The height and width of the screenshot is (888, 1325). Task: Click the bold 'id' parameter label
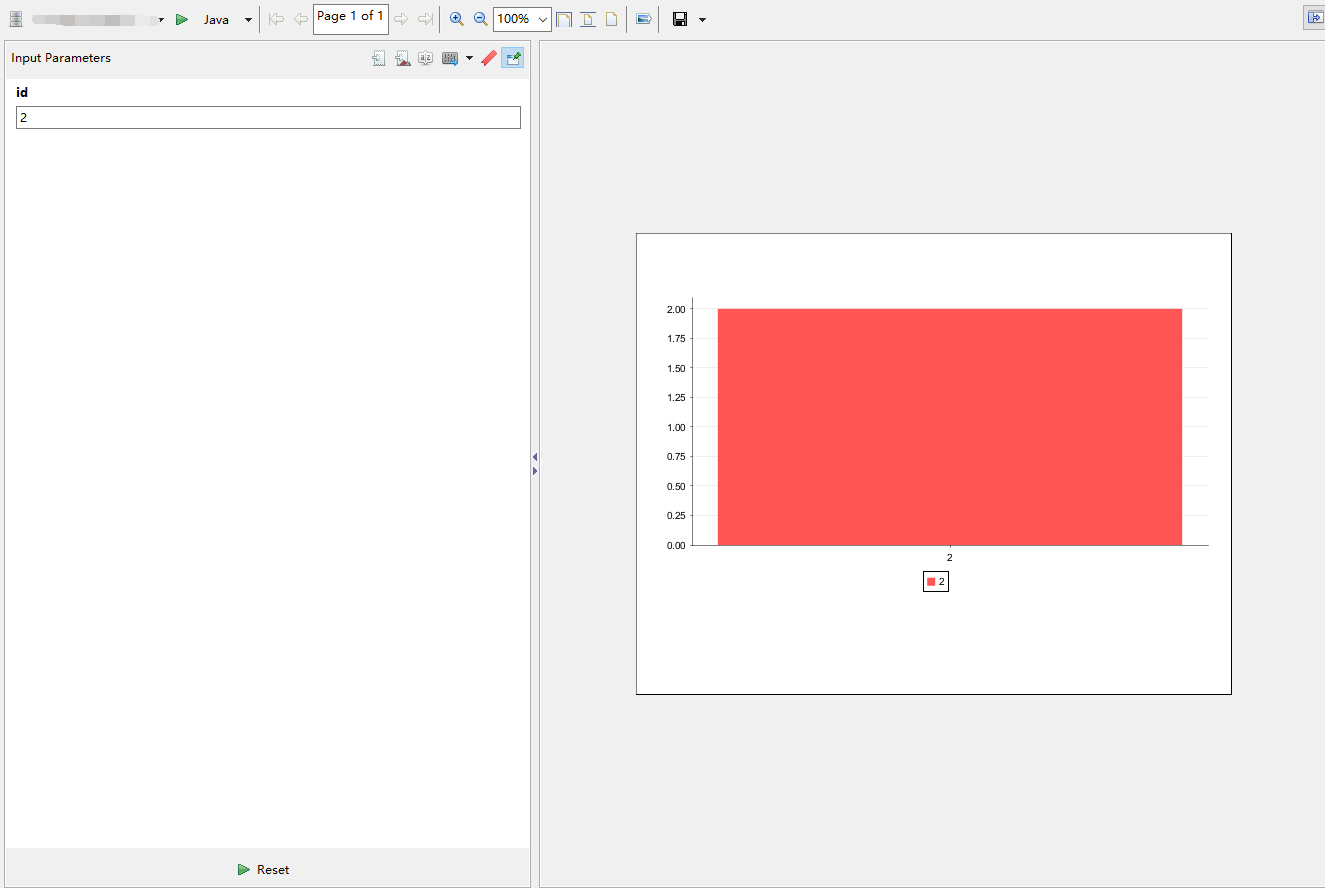click(22, 92)
